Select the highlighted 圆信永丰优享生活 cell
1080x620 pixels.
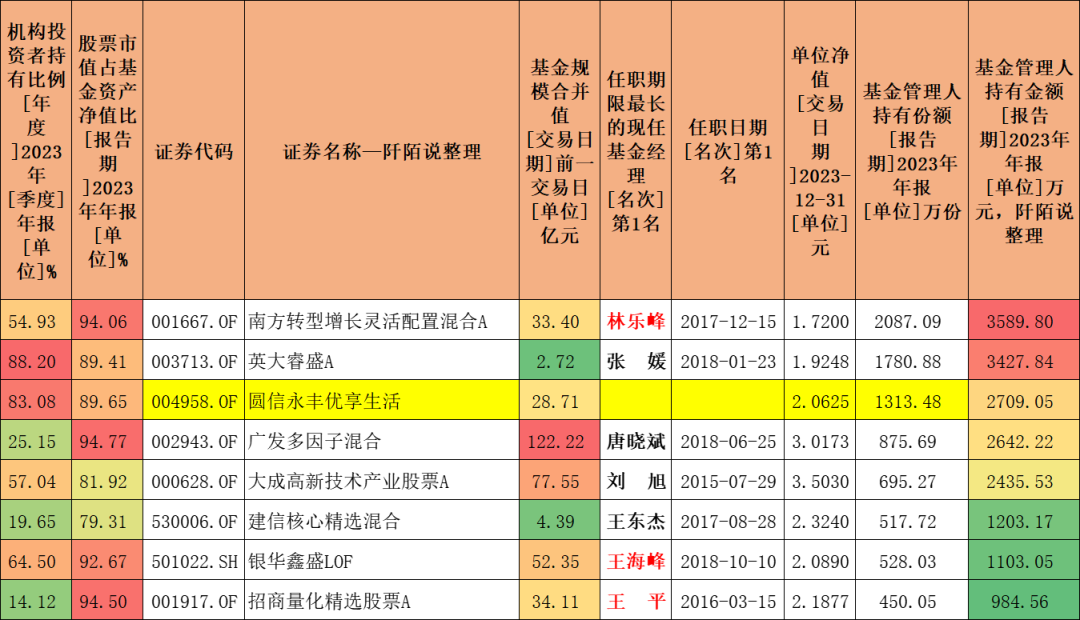[x=382, y=401]
